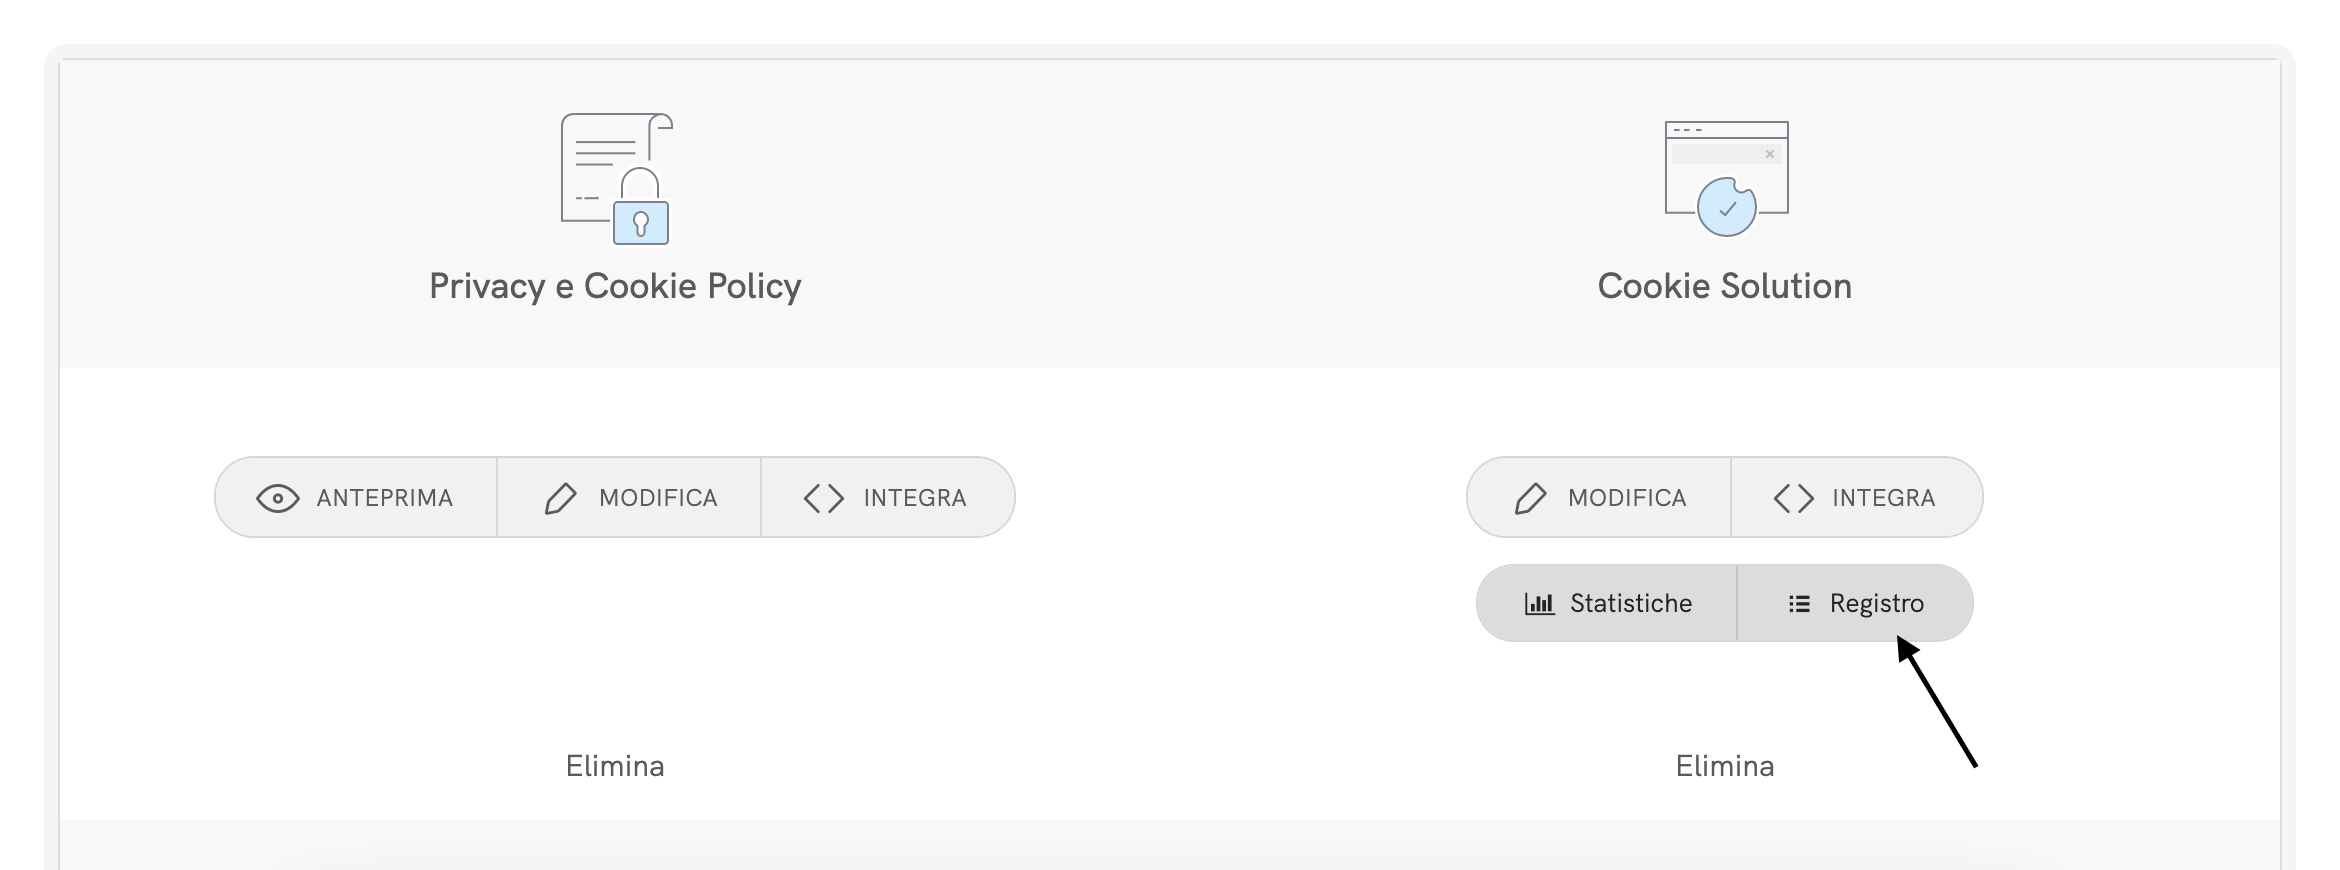Image resolution: width=2340 pixels, height=870 pixels.
Task: Open the Statistiche view
Action: [1608, 604]
